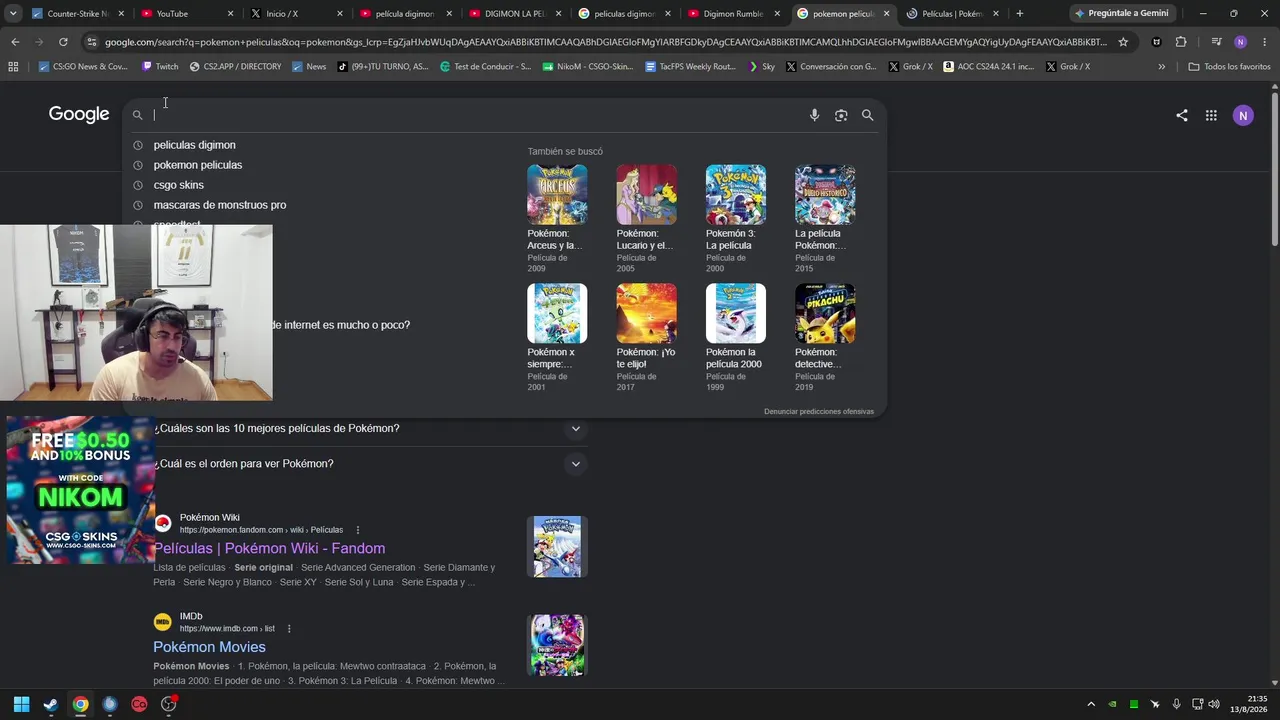View site information for google.com
This screenshot has width=1280, height=720.
[92, 42]
